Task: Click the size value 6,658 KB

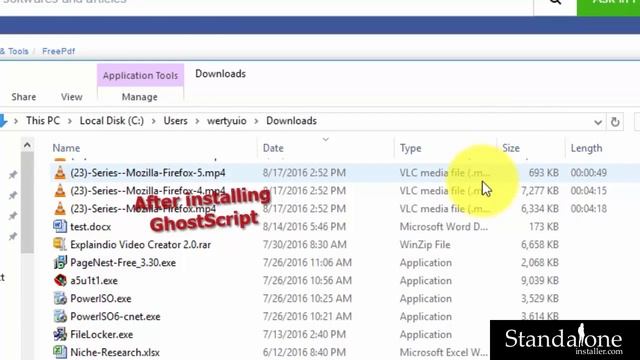Action: coord(540,244)
